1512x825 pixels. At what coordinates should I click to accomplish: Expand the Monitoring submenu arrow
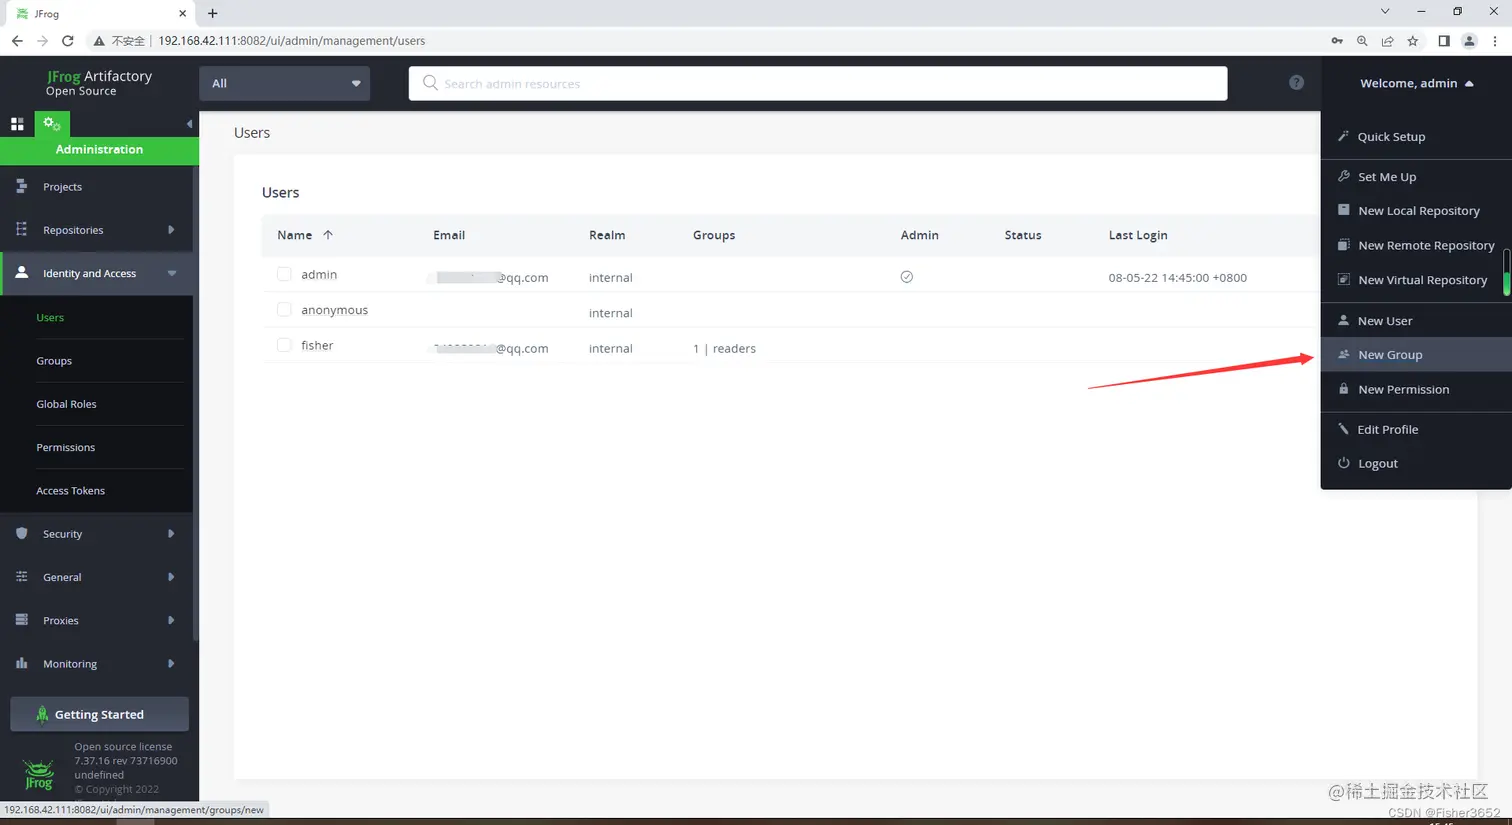pos(171,664)
